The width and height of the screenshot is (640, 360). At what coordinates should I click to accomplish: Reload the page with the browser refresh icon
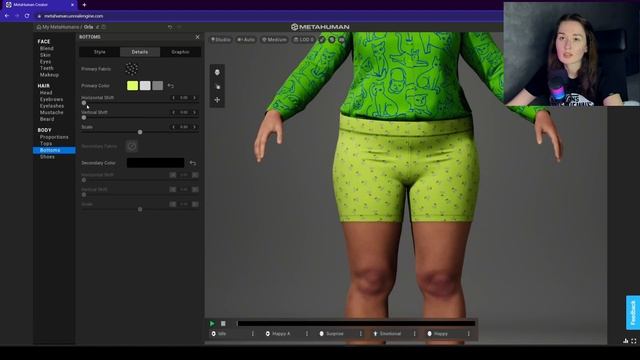coord(27,16)
